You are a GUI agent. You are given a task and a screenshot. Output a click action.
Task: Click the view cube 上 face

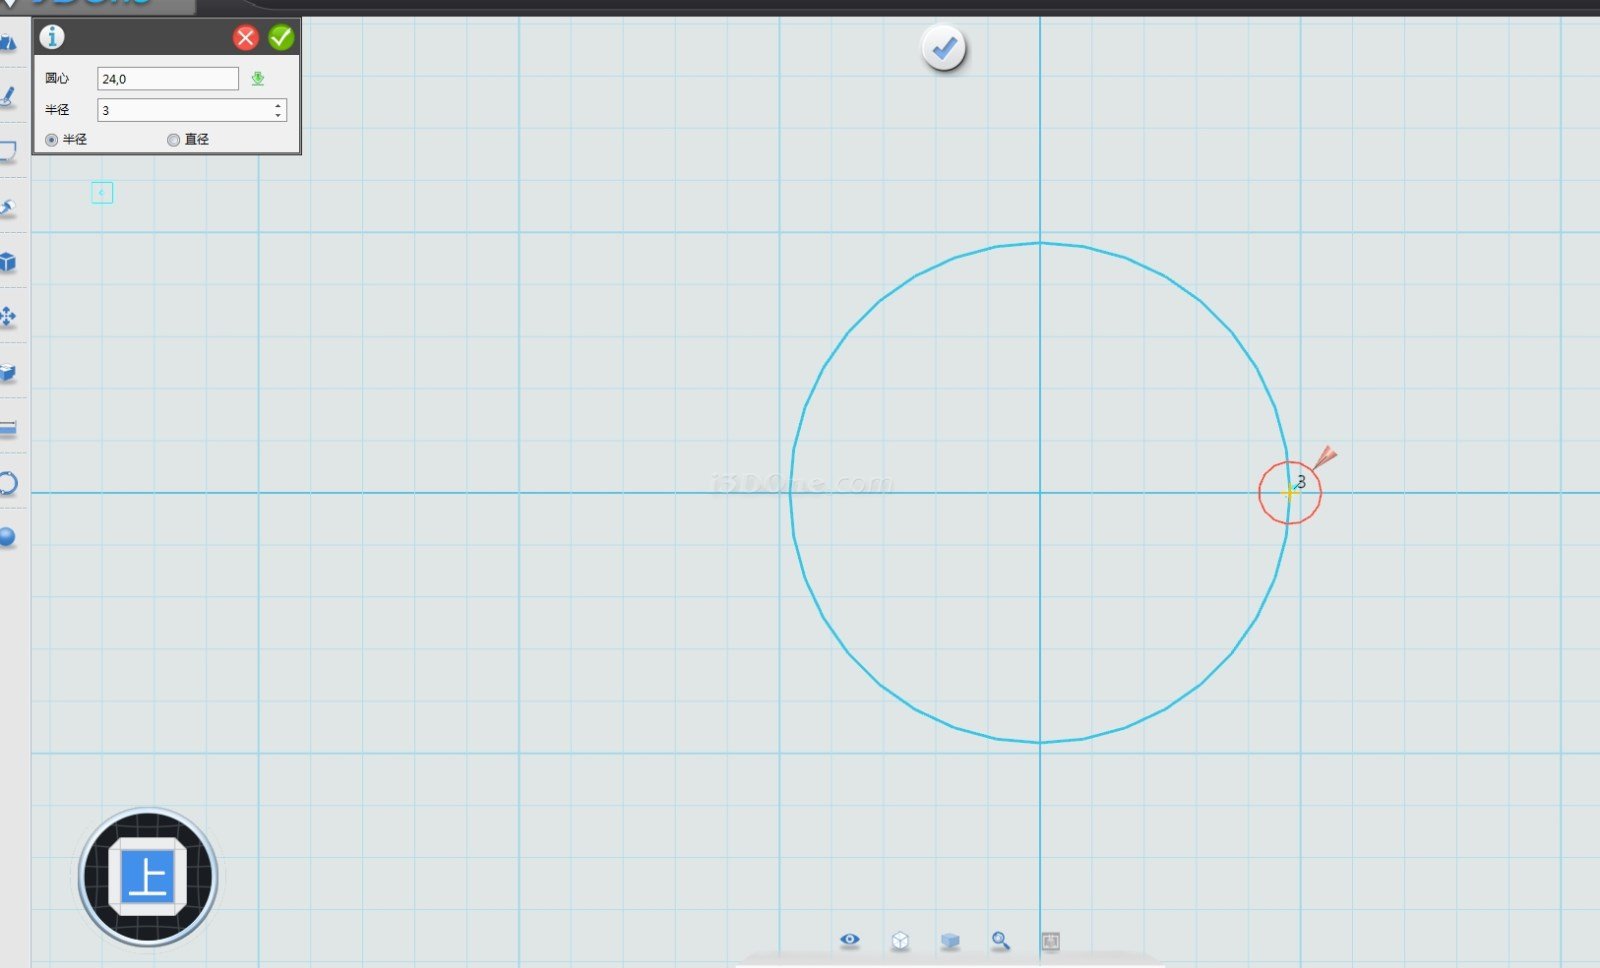148,878
